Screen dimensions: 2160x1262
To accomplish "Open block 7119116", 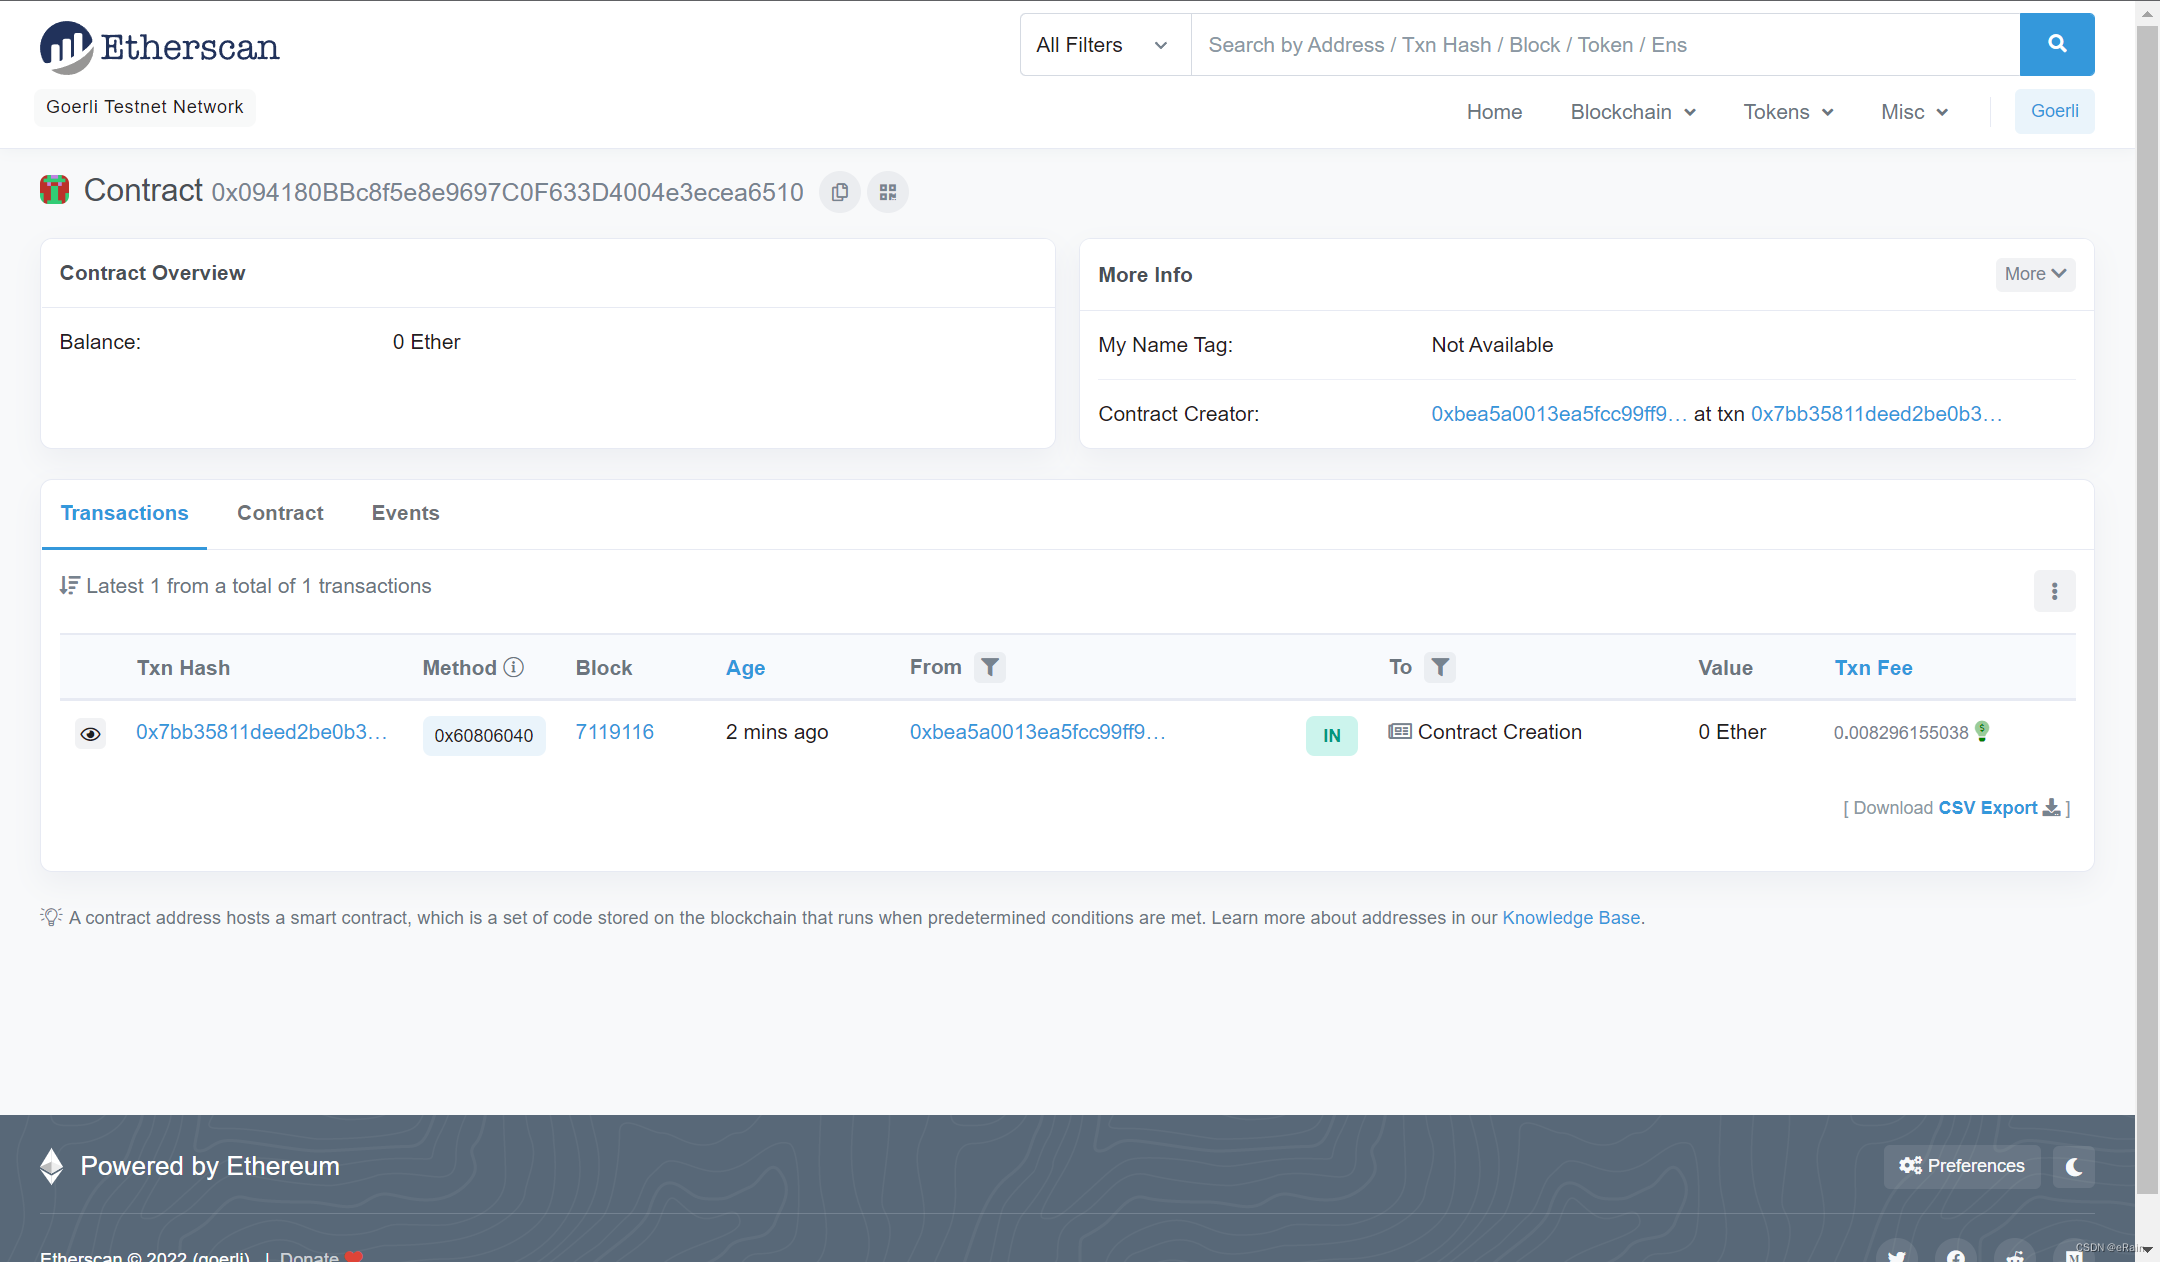I will tap(614, 732).
